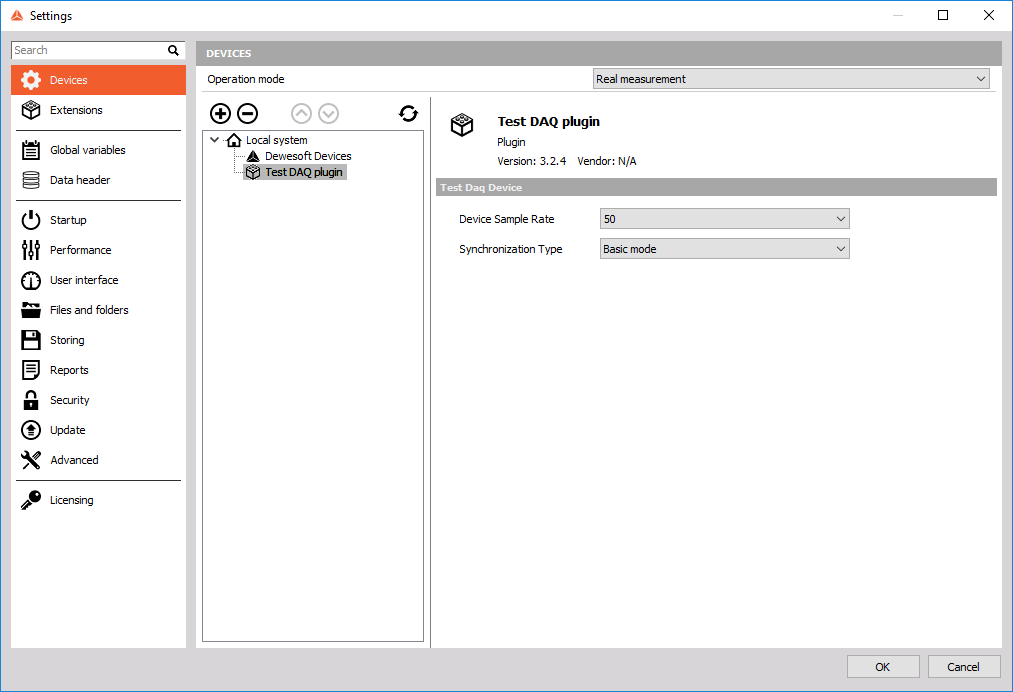The height and width of the screenshot is (692, 1013).
Task: Click the Update upload icon
Action: [30, 430]
